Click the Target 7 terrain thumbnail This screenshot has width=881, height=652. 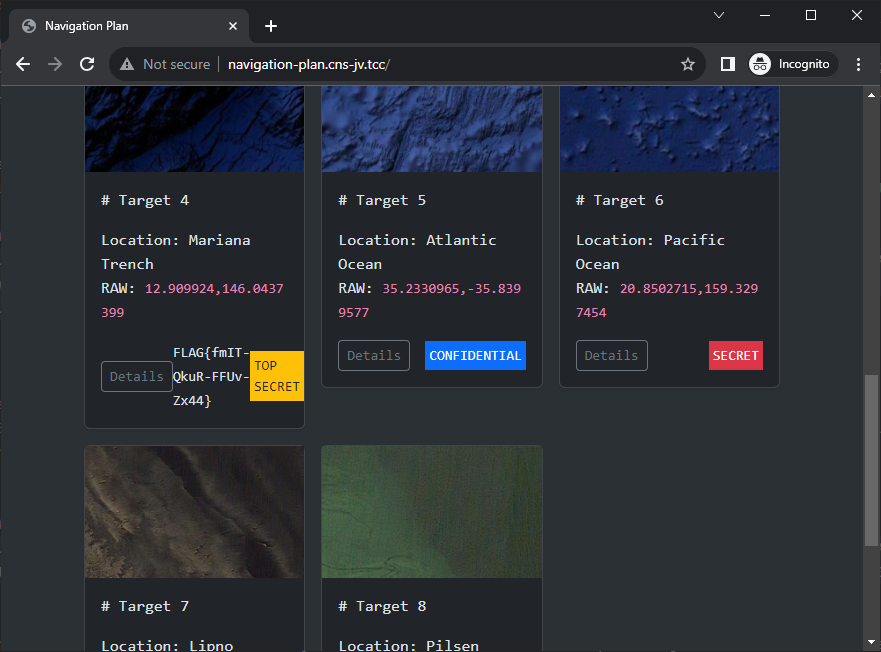[194, 511]
